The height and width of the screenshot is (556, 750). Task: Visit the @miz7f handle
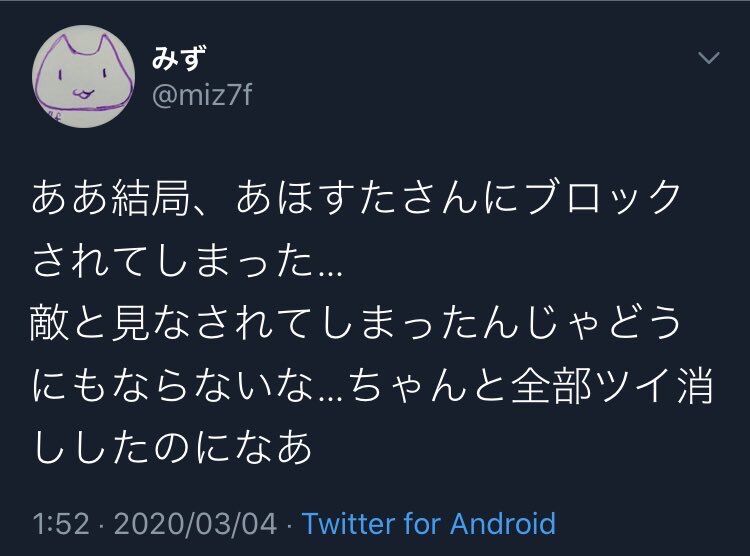[x=201, y=95]
